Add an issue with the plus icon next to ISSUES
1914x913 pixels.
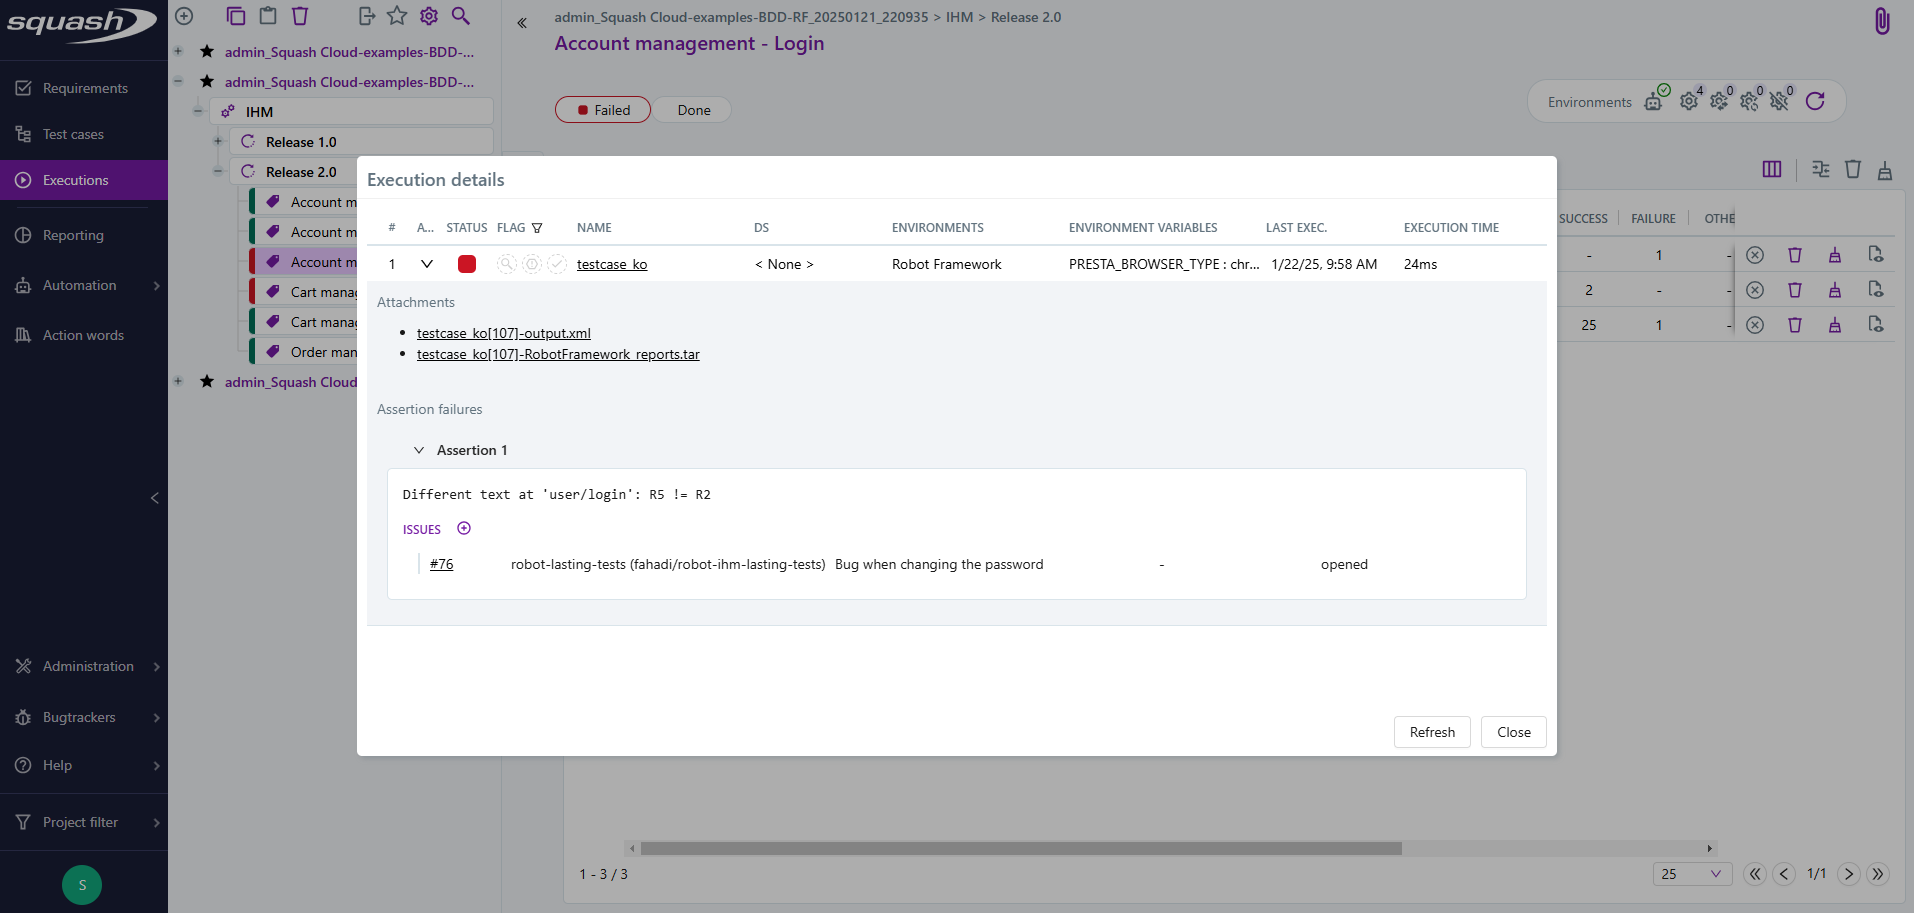(464, 528)
